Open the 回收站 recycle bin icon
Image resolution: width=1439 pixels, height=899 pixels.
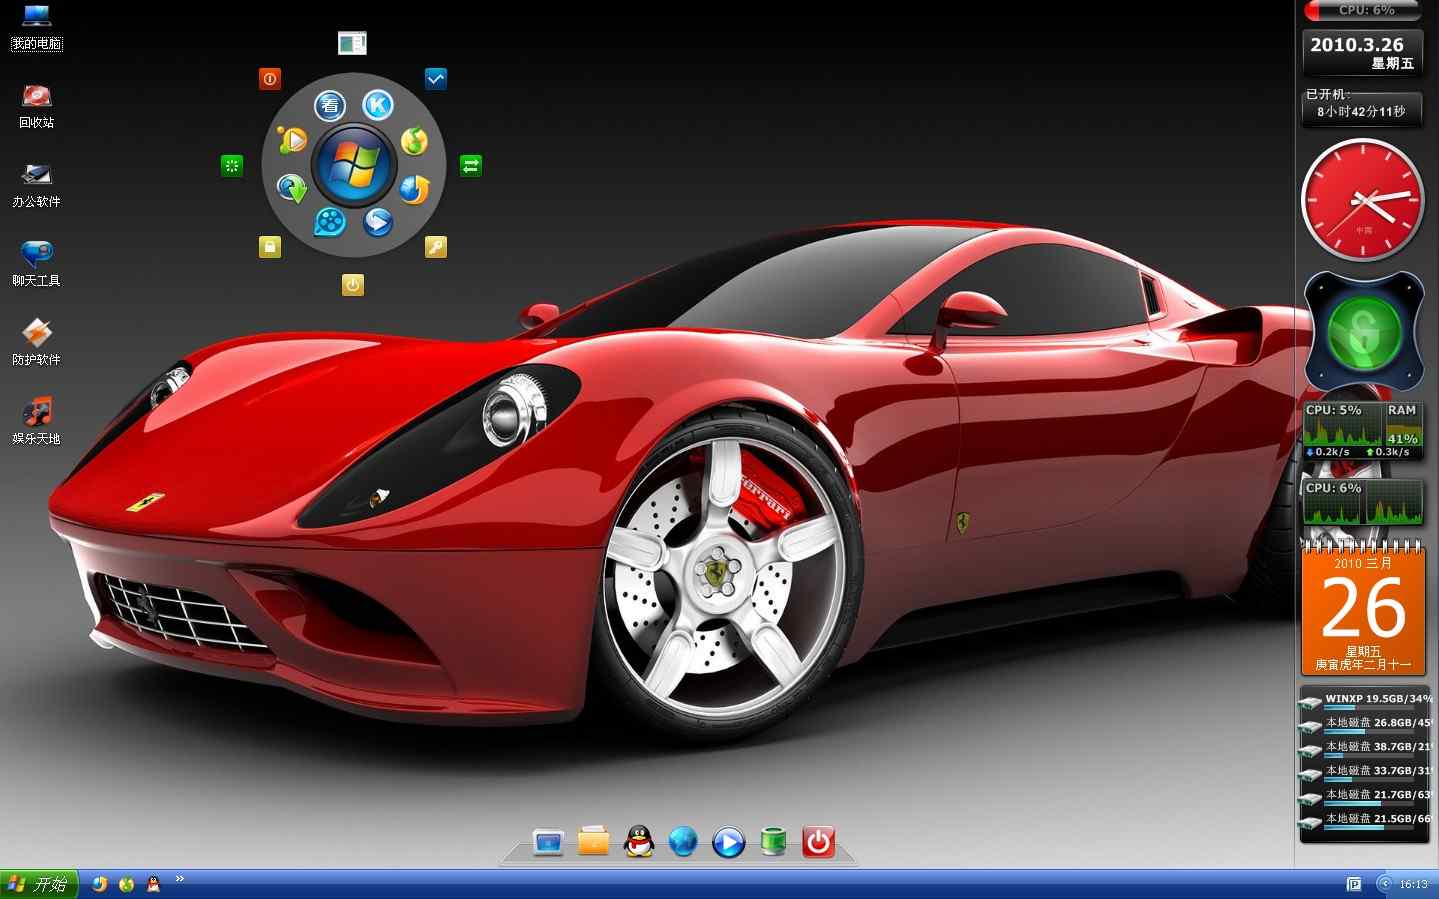tap(37, 106)
